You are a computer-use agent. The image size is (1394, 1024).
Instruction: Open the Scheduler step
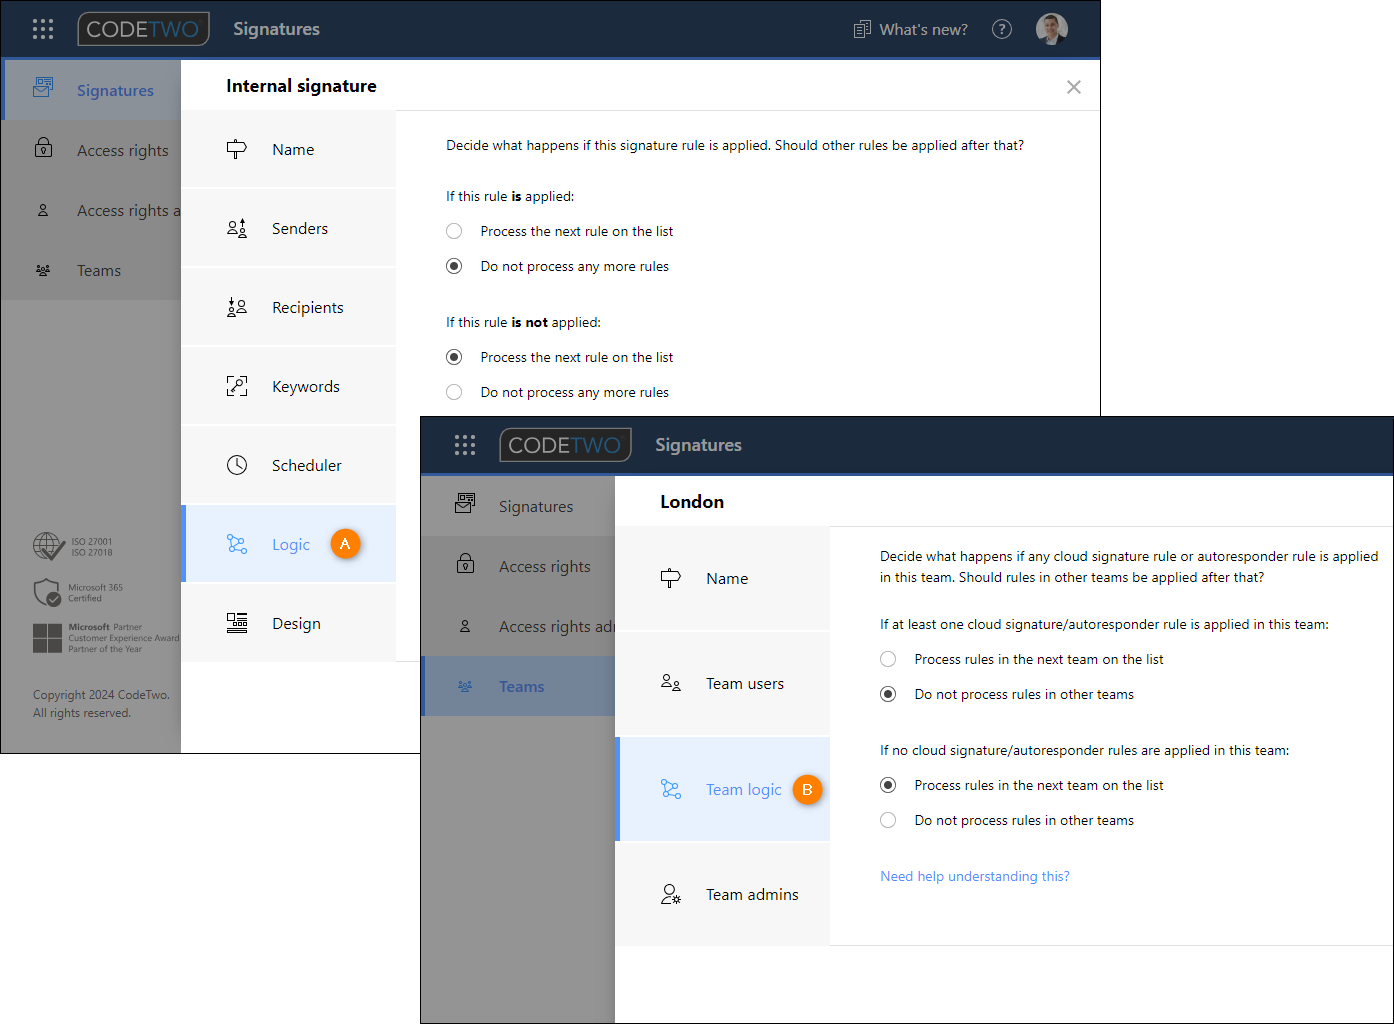tap(289, 465)
